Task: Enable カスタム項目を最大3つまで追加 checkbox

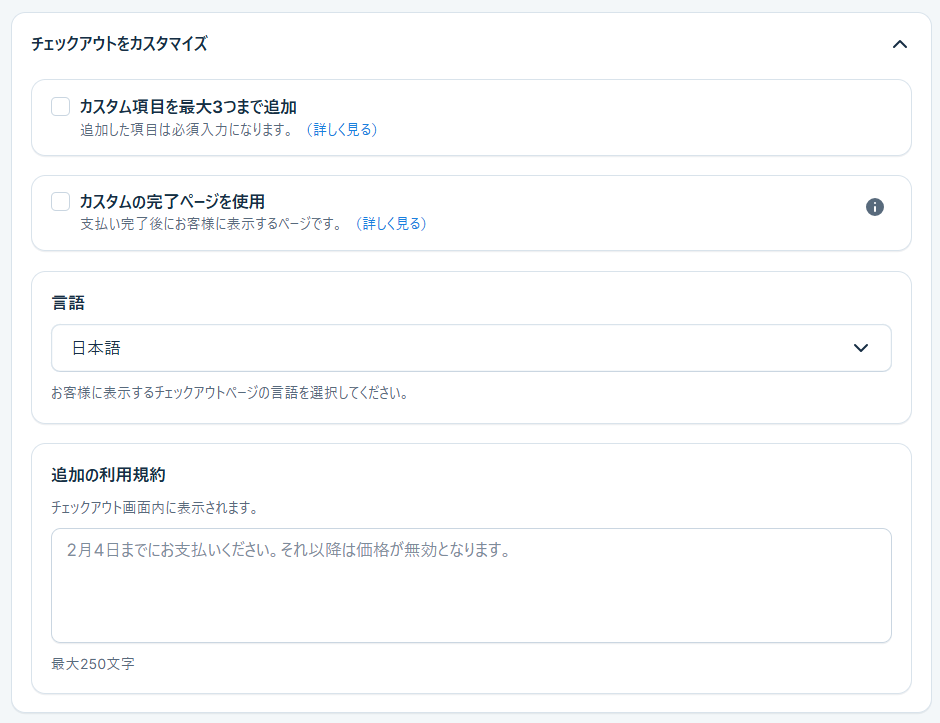Action: [61, 107]
